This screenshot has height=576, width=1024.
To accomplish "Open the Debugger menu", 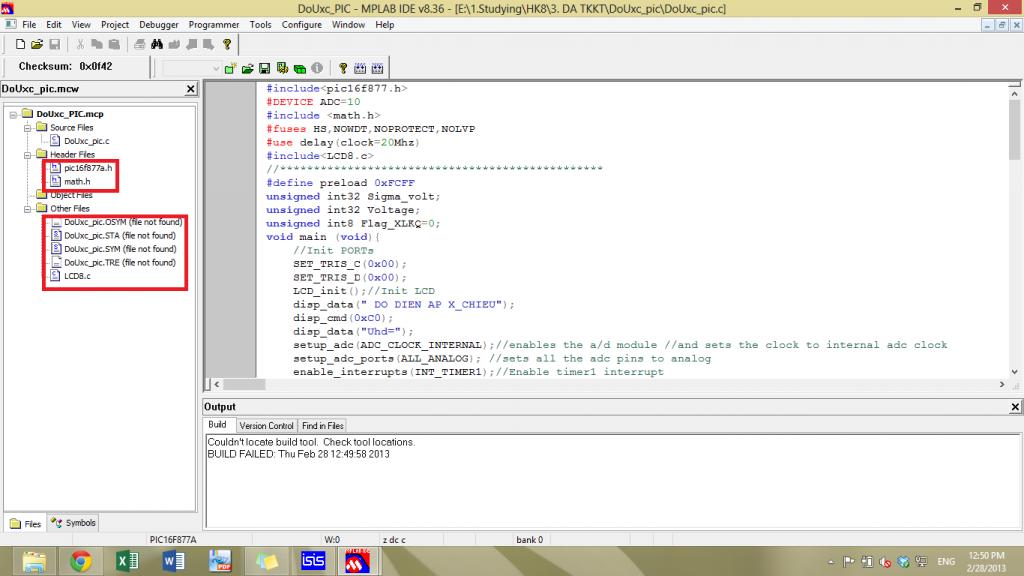I will (x=159, y=24).
